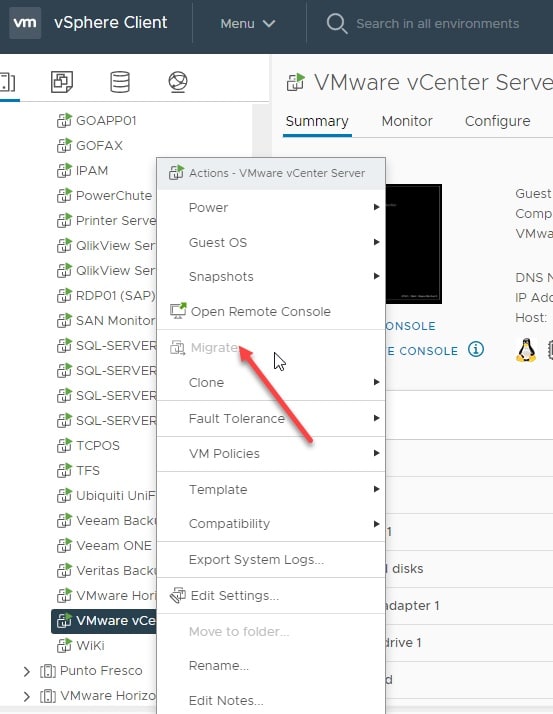The height and width of the screenshot is (714, 553).
Task: Choose Open Remote Console menu entry
Action: pos(271,311)
